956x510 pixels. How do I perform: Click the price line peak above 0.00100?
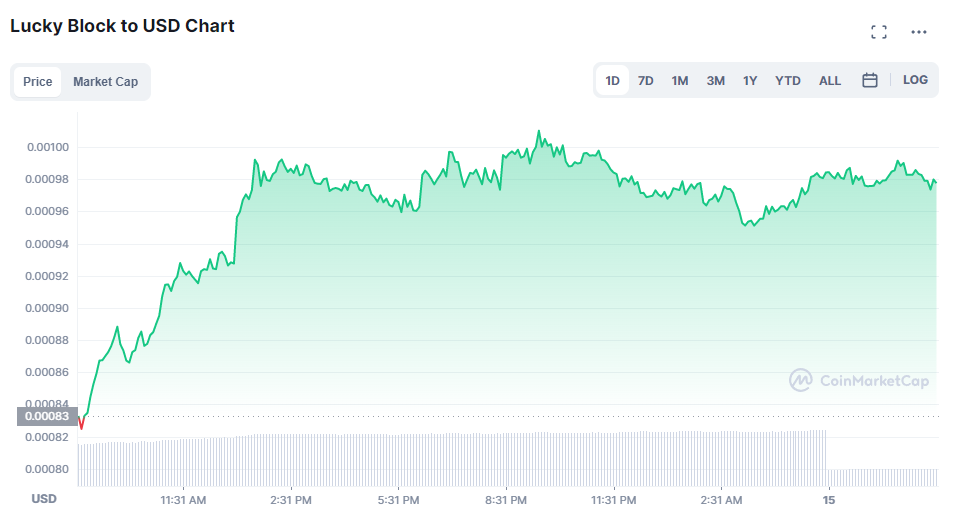(539, 131)
